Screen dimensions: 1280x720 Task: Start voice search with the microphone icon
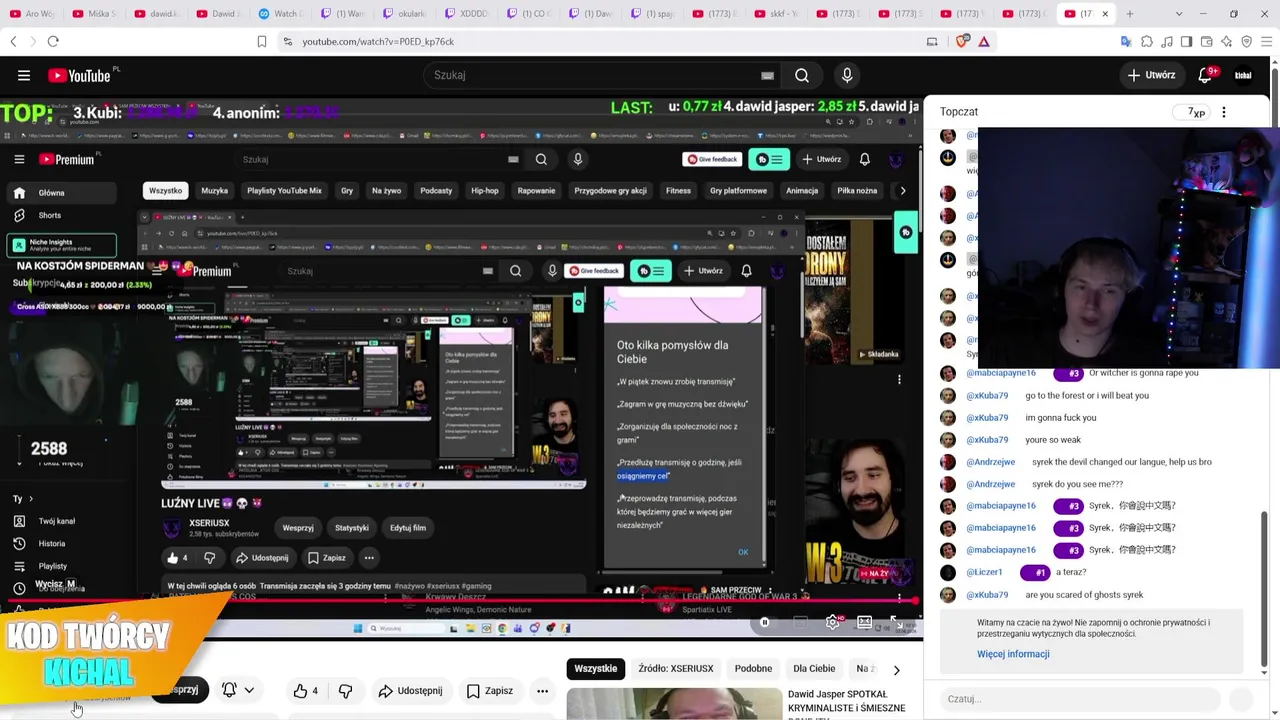tap(847, 75)
